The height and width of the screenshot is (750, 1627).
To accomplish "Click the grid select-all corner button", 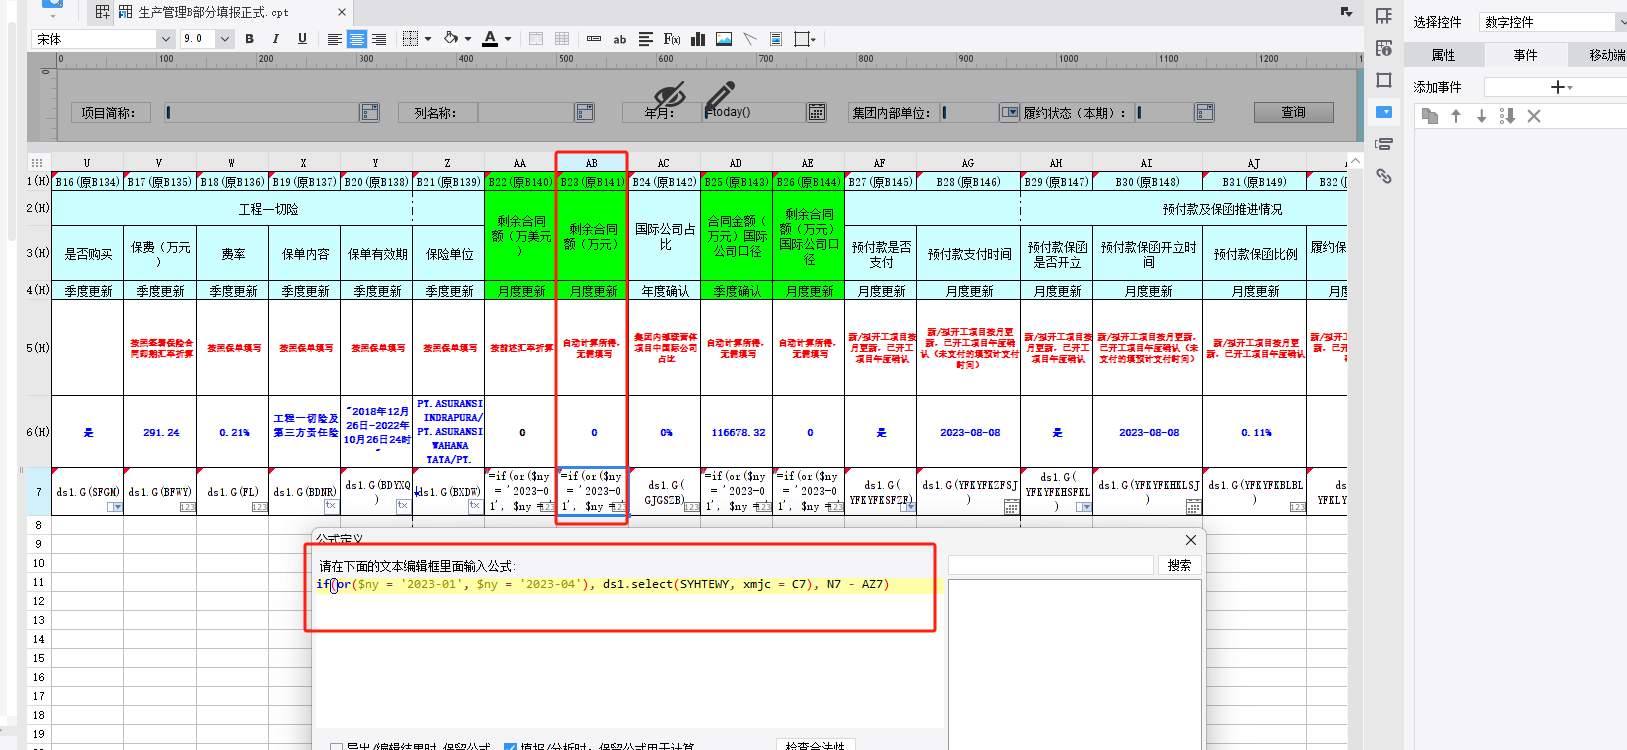I will point(38,162).
